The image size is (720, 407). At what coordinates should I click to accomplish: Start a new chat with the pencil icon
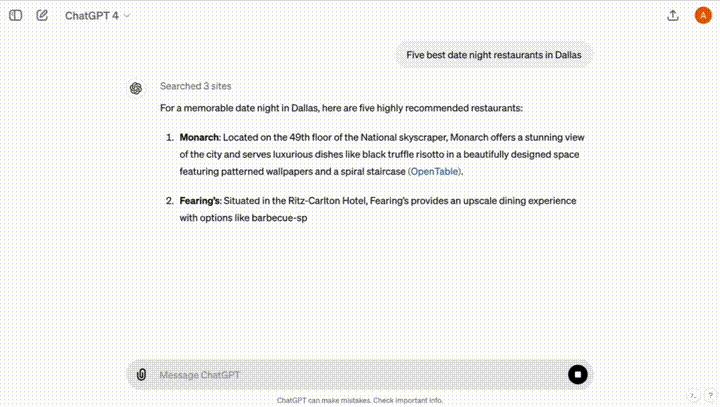42,16
